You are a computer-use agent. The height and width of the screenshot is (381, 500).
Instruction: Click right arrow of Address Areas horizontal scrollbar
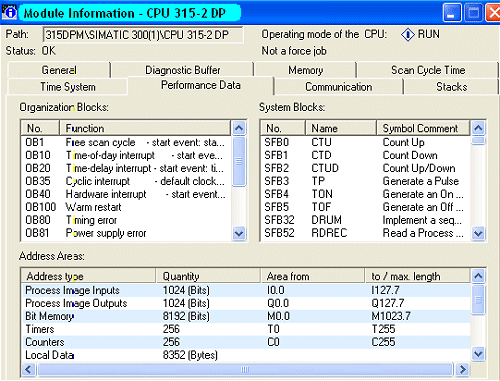463,369
